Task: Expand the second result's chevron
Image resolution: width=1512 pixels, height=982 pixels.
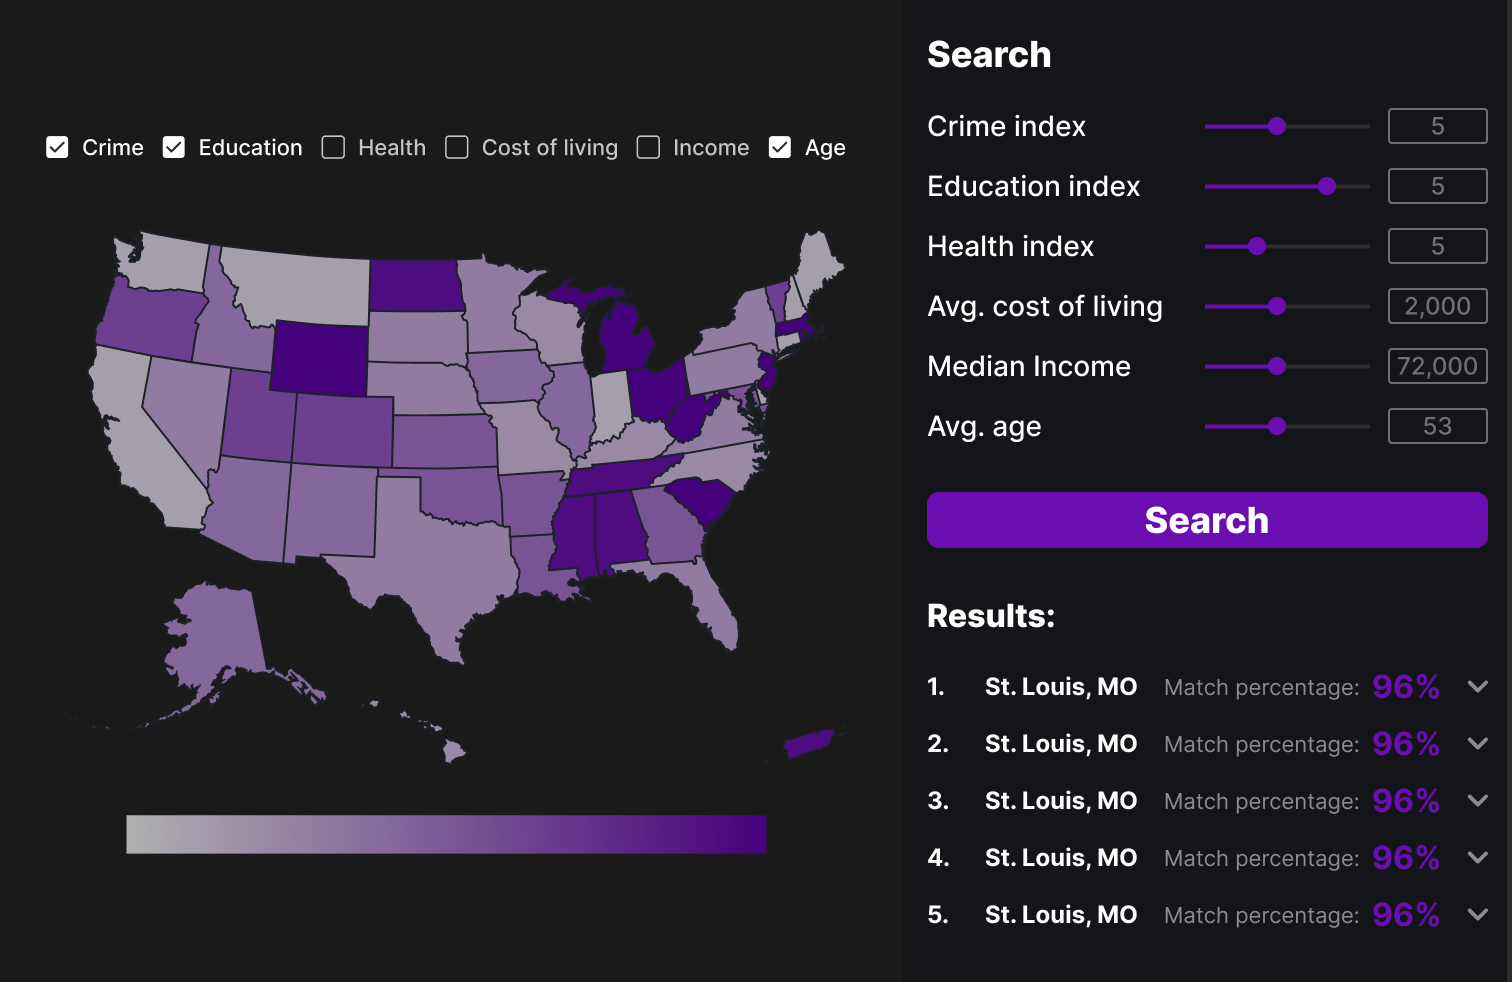Action: point(1477,744)
